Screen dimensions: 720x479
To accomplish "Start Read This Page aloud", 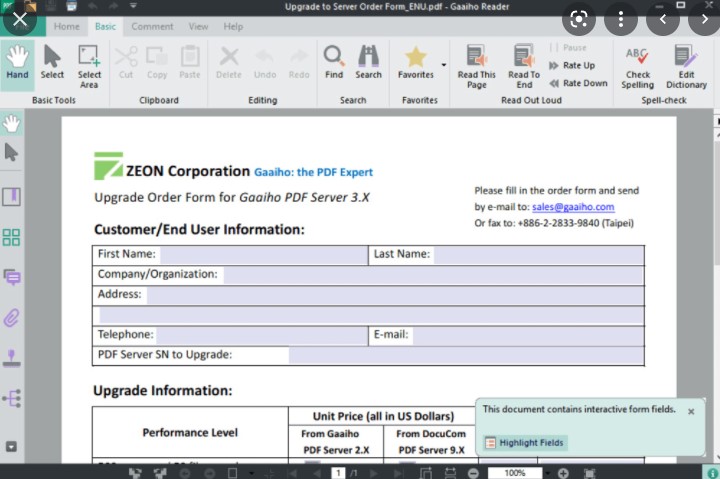I will 477,67.
